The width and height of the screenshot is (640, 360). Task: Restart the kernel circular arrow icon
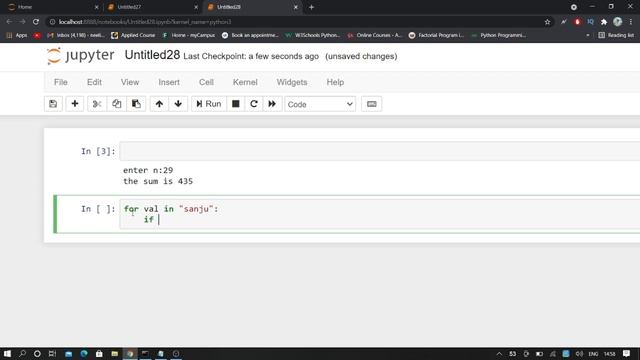pyautogui.click(x=253, y=104)
